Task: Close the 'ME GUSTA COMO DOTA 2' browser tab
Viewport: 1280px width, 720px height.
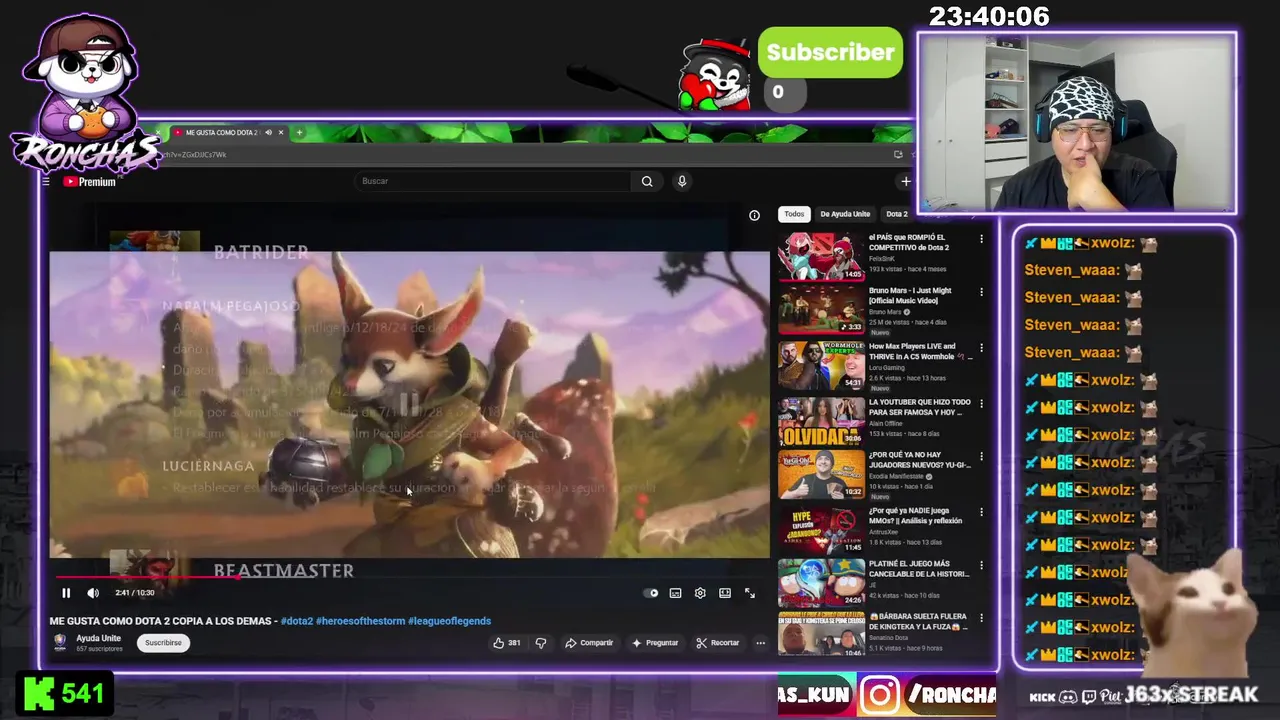Action: (281, 132)
